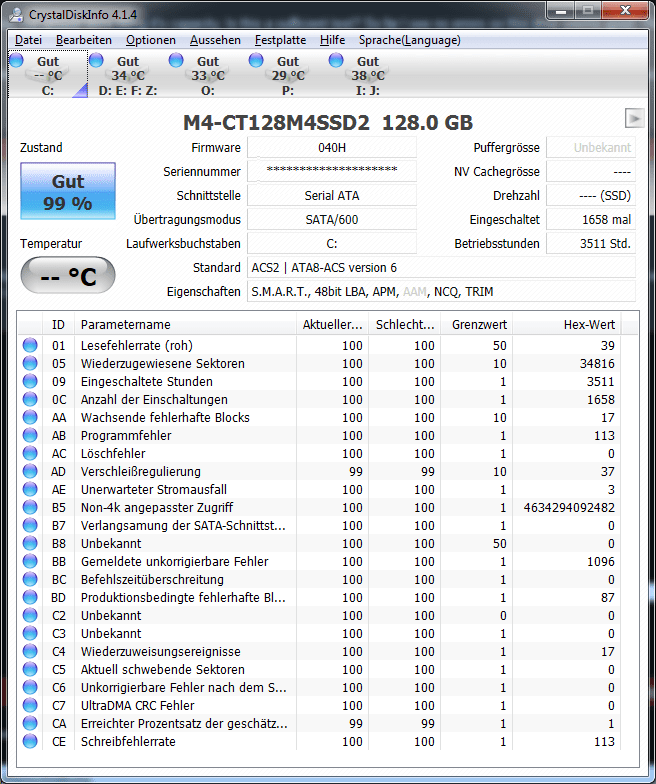Open the Festplatte menu
Screen dimensions: 656x784
tap(280, 40)
